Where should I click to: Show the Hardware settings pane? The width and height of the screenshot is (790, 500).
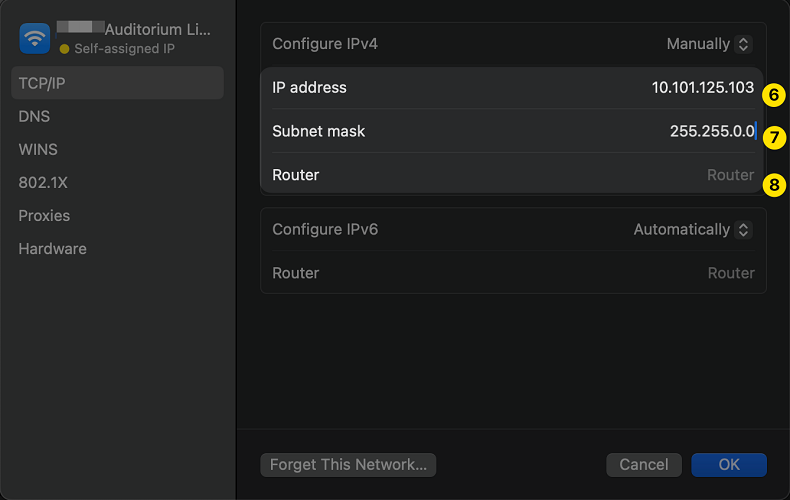coord(52,248)
